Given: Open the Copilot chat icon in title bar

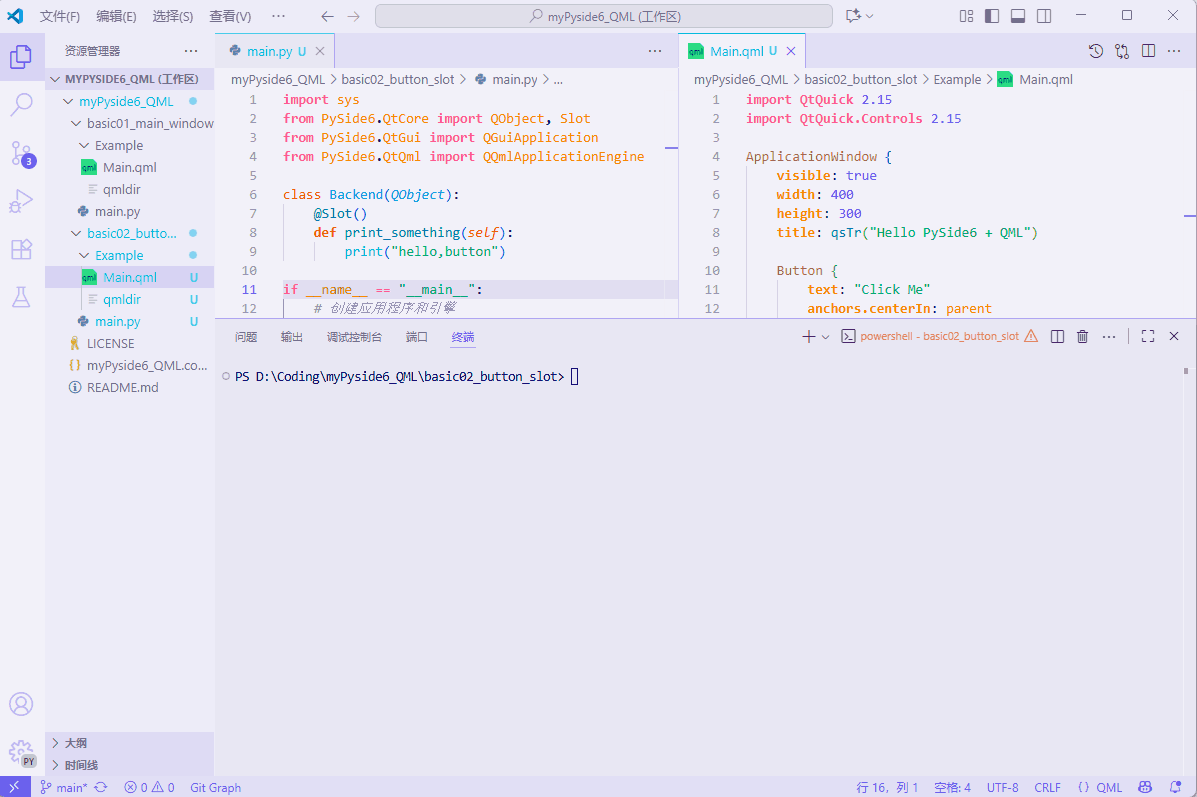Looking at the screenshot, I should (x=854, y=16).
